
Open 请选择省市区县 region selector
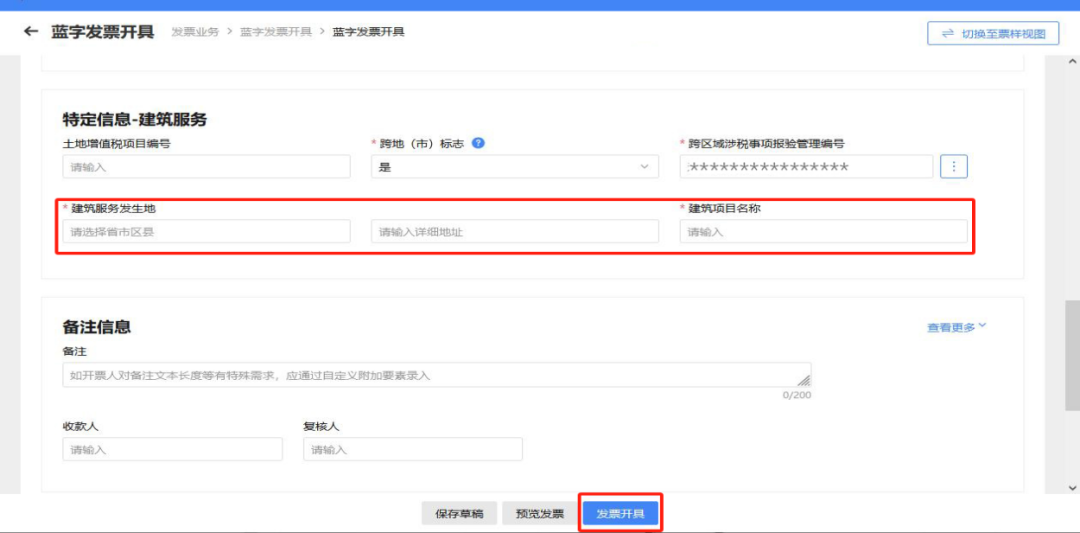pos(207,232)
